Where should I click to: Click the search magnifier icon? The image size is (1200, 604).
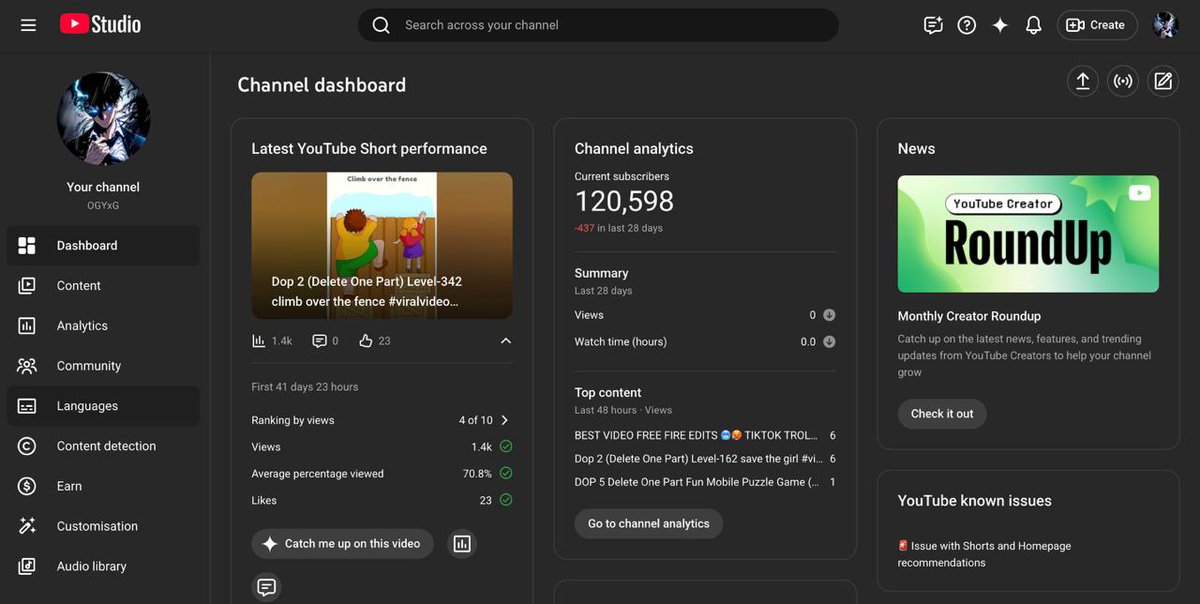(381, 25)
